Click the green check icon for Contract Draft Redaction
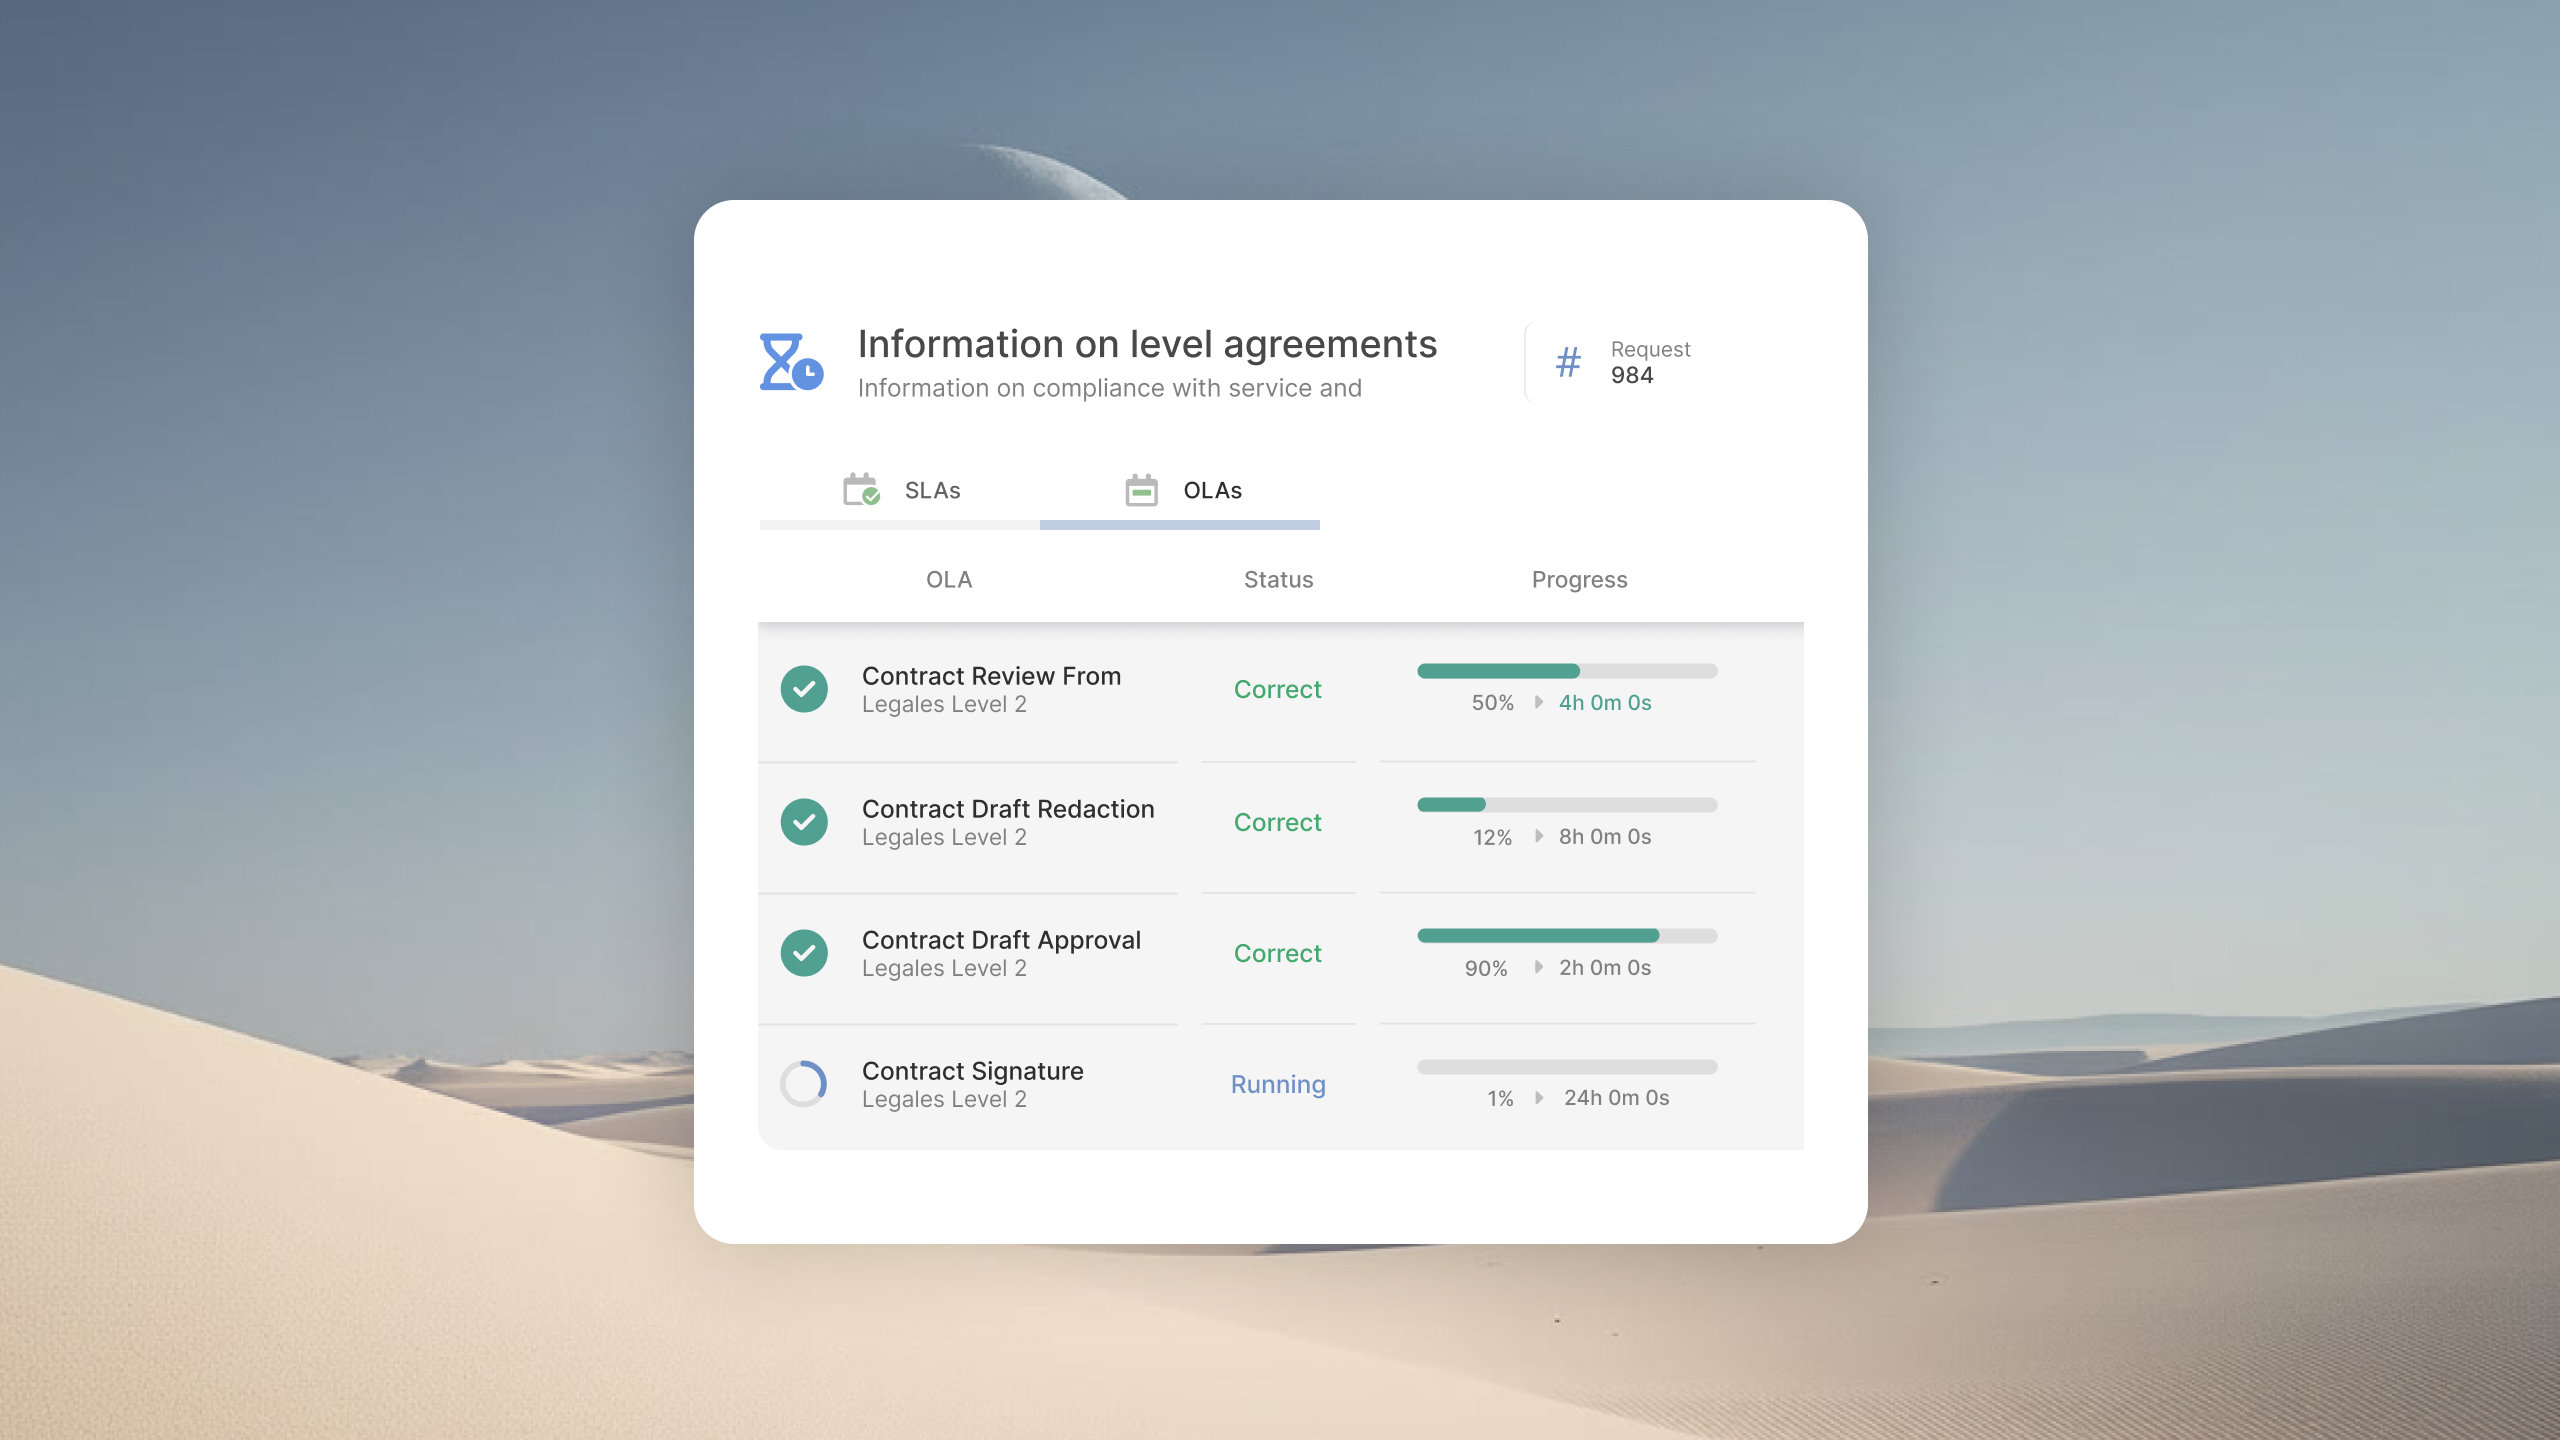 804,822
